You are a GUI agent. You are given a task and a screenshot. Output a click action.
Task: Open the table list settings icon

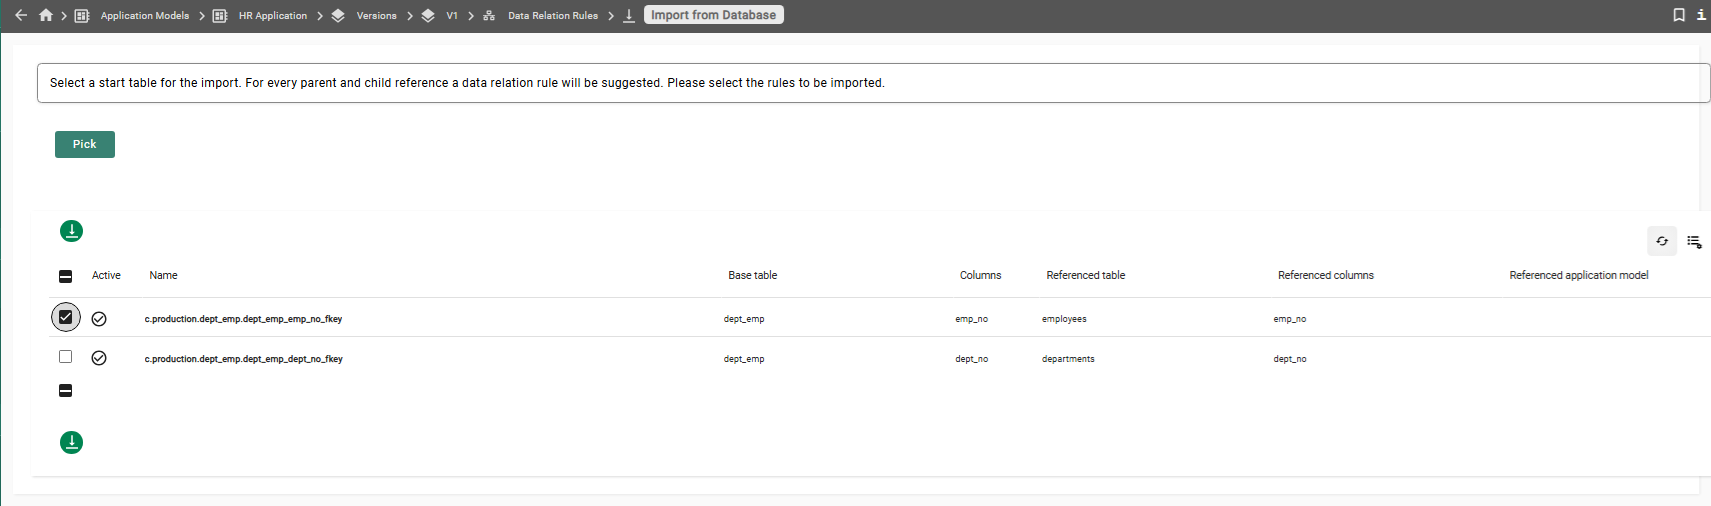[1694, 241]
